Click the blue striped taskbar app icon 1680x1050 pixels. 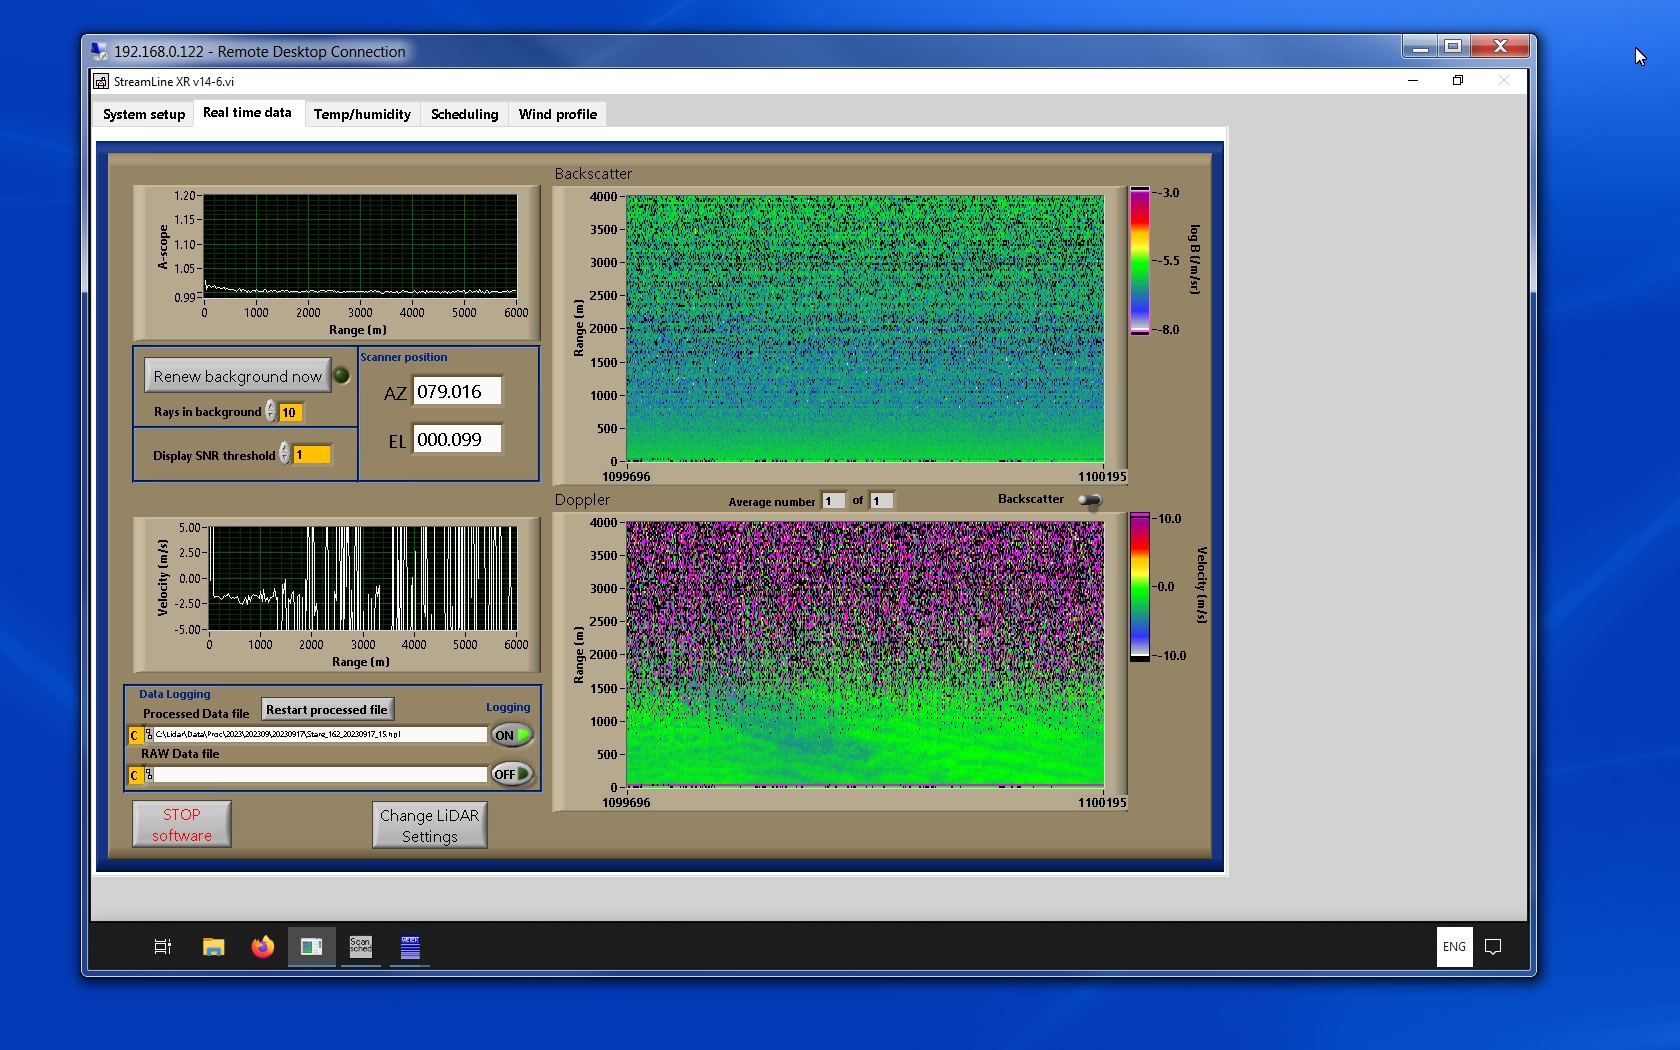click(410, 947)
